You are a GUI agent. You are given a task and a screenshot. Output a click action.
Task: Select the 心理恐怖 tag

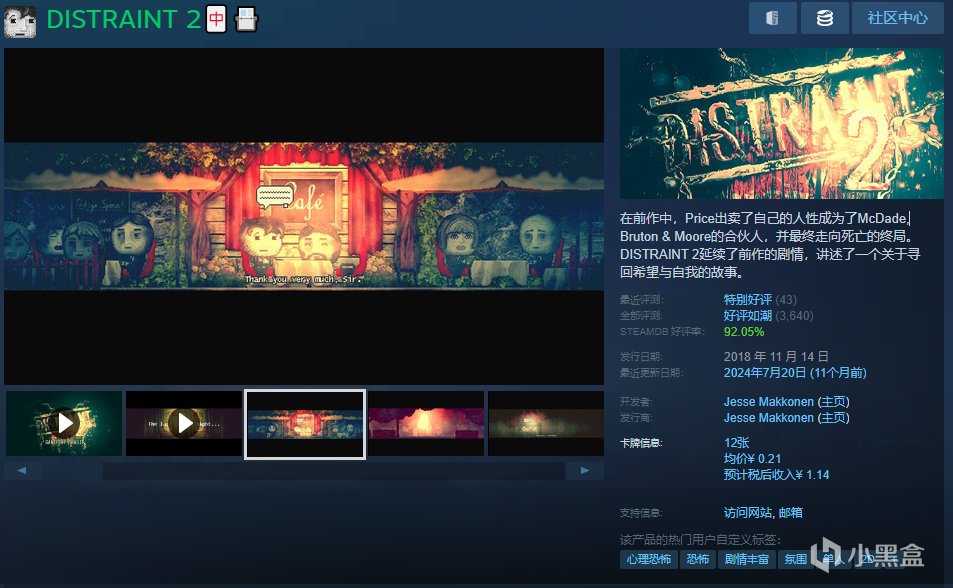point(649,559)
